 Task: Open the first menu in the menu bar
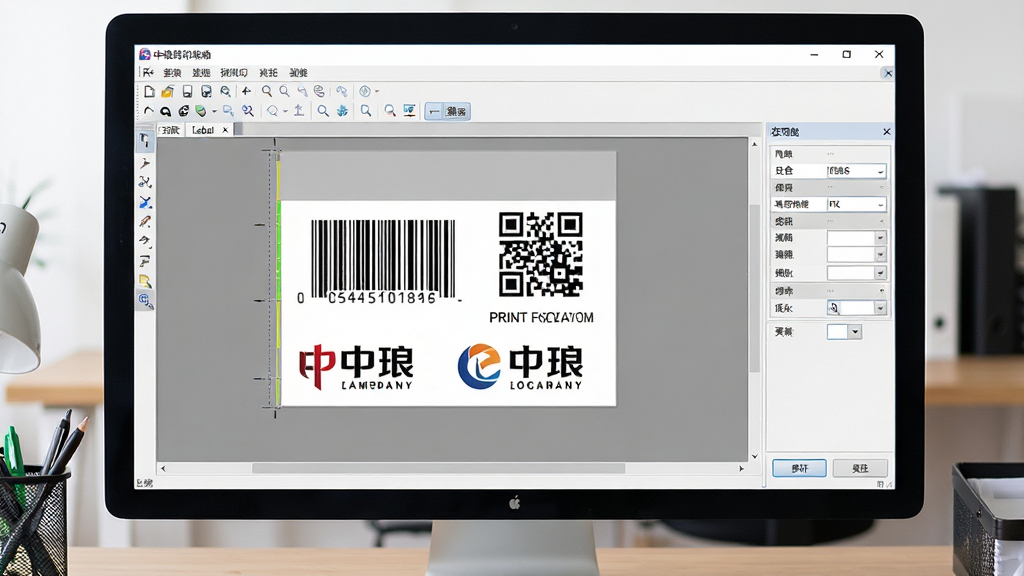[148, 72]
